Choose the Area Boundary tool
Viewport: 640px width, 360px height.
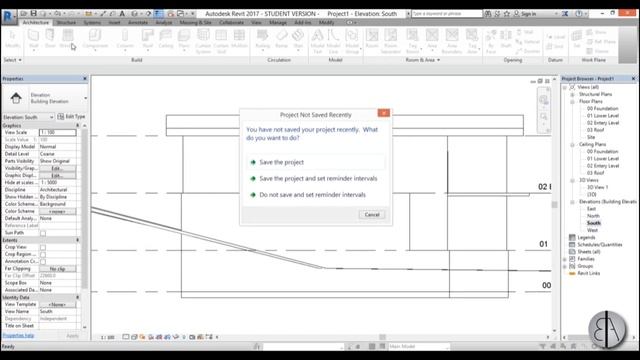tap(452, 41)
